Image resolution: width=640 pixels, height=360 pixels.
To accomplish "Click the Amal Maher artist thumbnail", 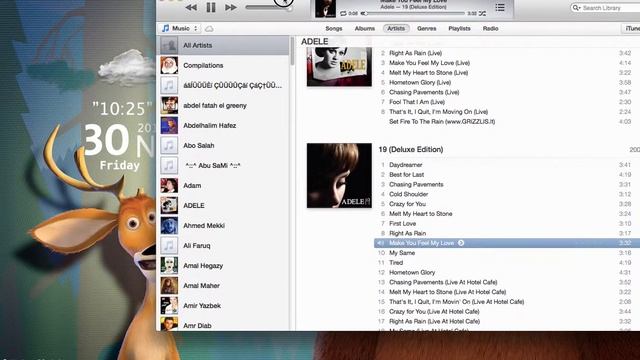I will tap(169, 285).
